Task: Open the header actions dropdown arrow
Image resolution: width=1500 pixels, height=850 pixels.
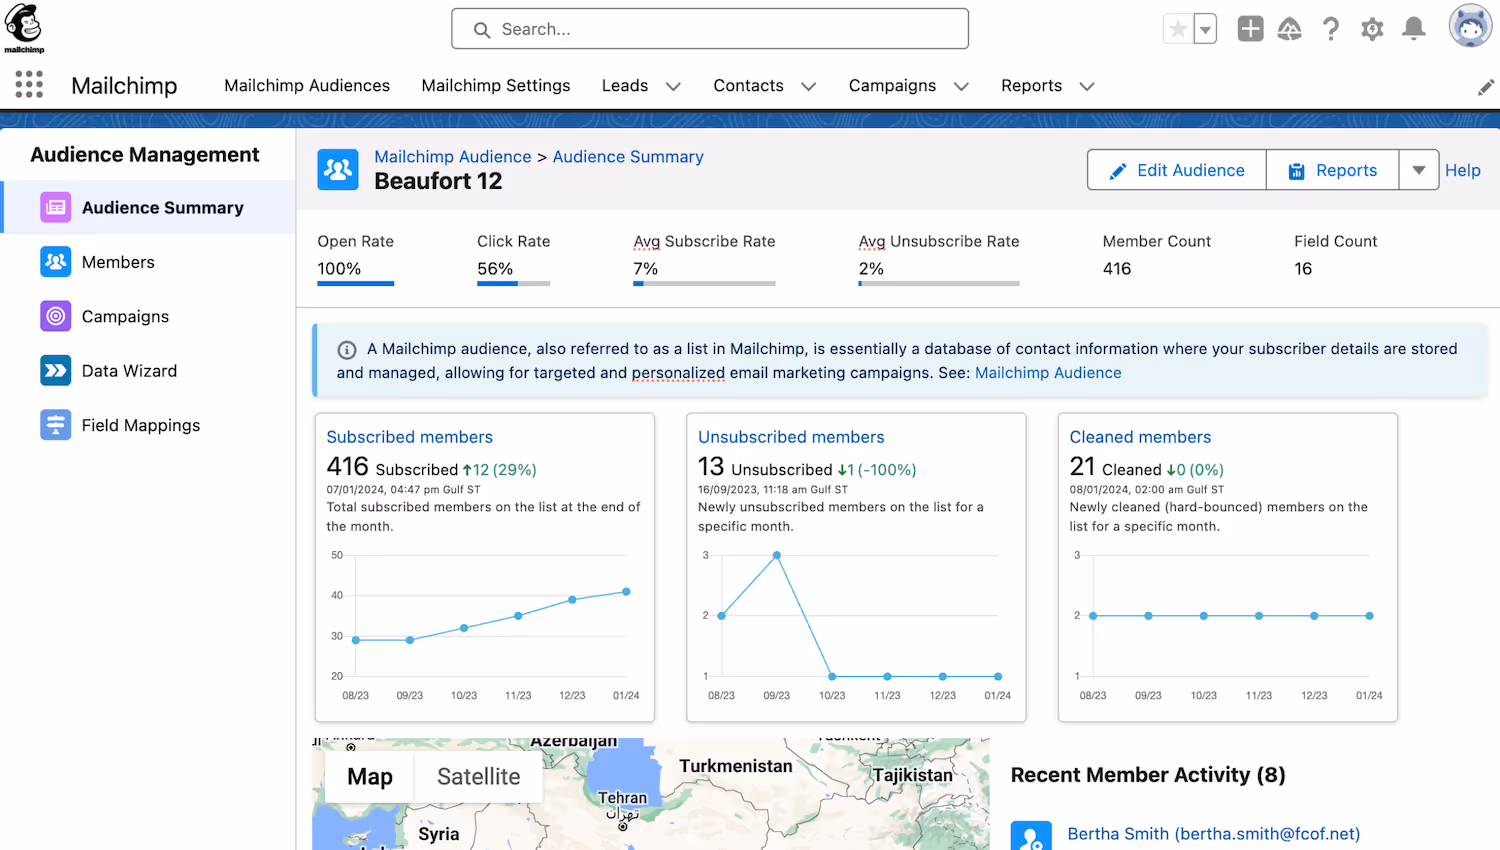Action: click(1419, 170)
